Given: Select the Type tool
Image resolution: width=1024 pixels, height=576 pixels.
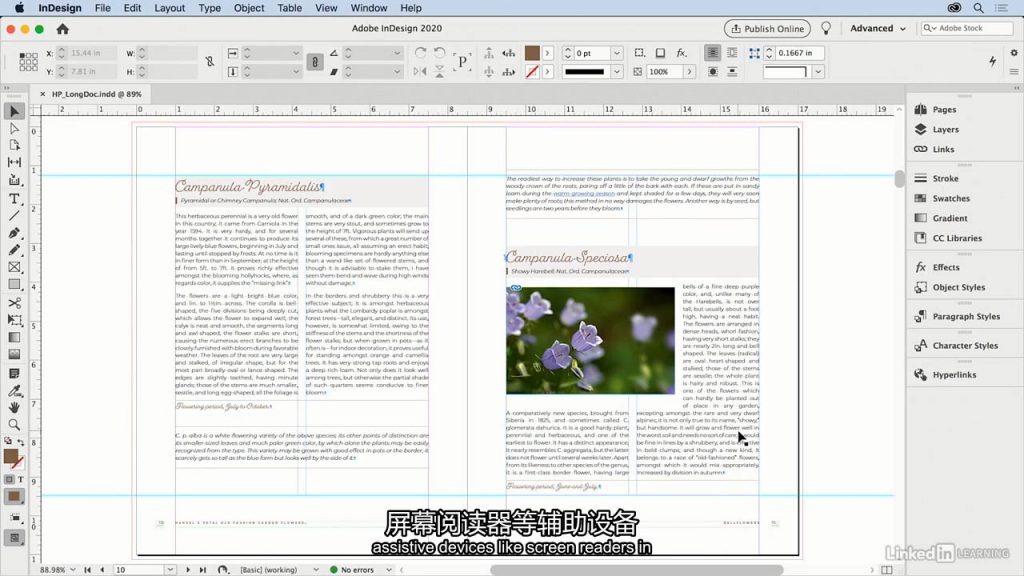Looking at the screenshot, I should (14, 198).
